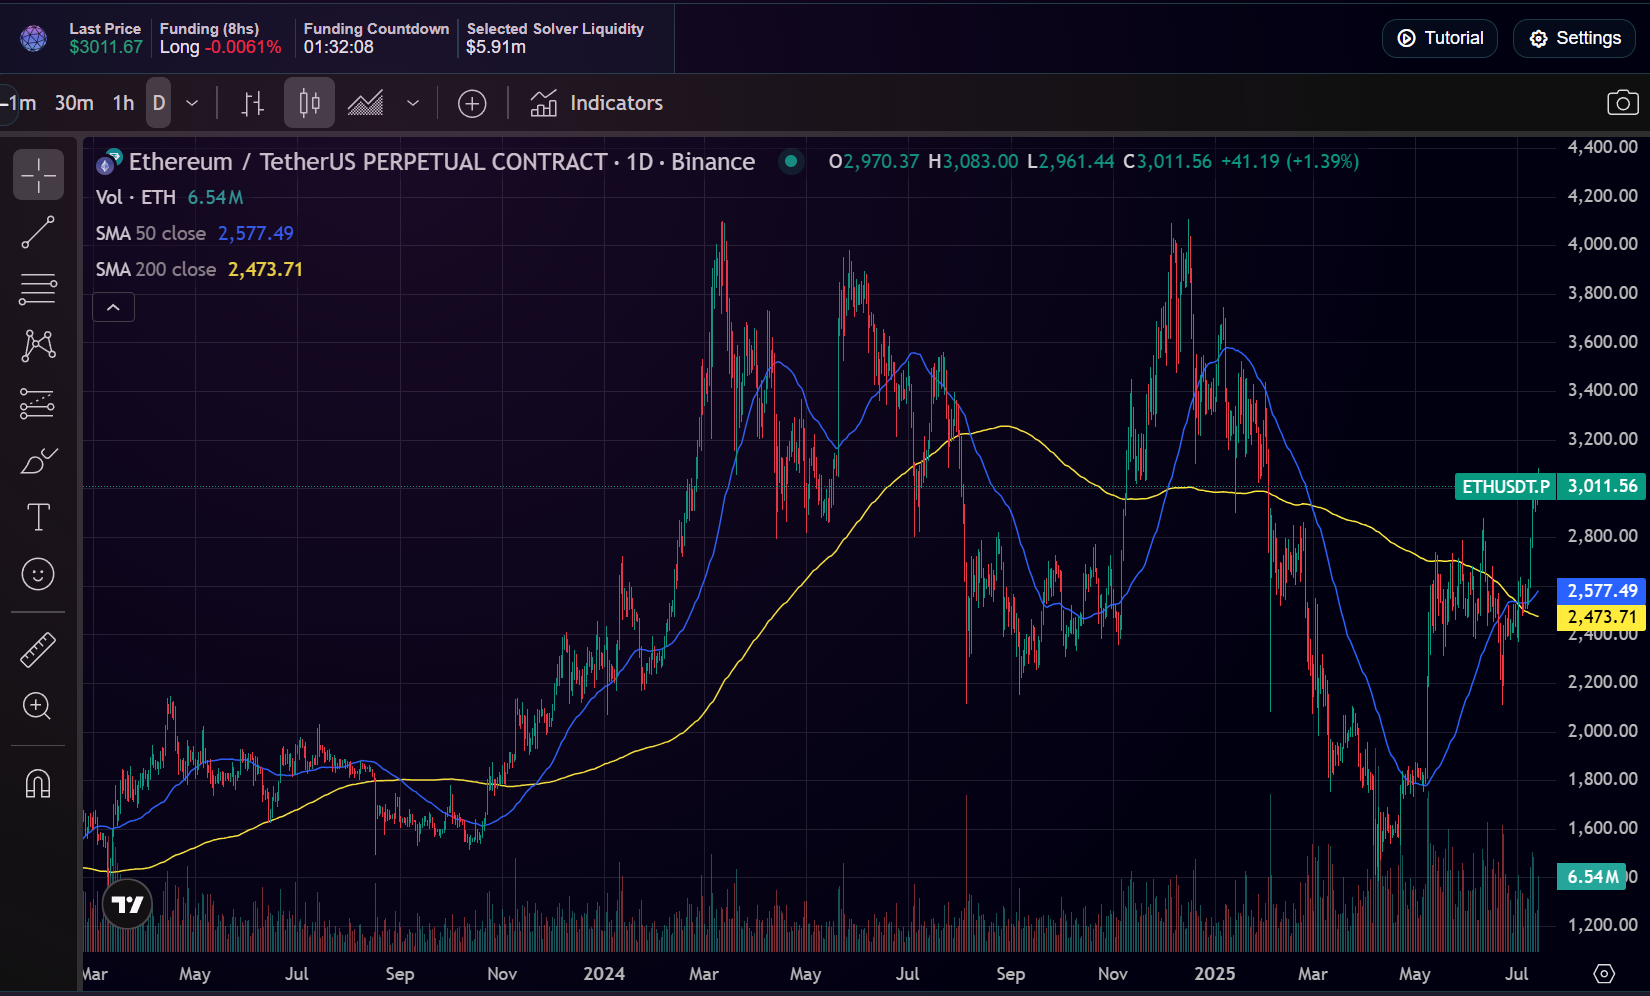Open the Fibonacci retracement tool group

coord(38,289)
